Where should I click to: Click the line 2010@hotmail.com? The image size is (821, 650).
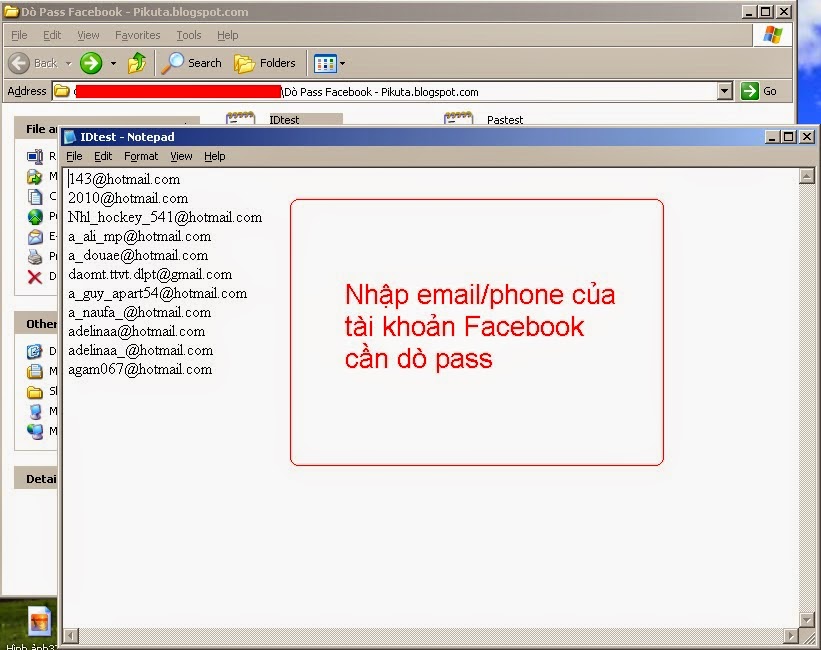coord(128,198)
